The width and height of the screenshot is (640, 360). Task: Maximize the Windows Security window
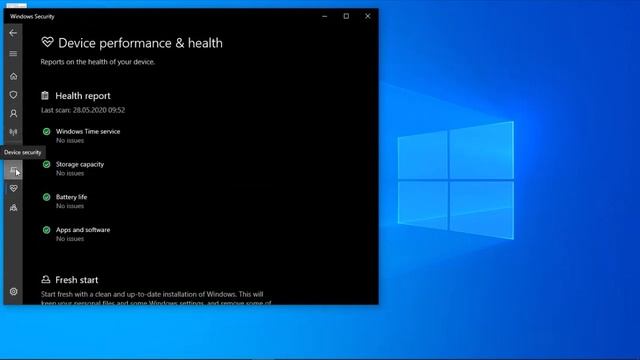point(346,16)
